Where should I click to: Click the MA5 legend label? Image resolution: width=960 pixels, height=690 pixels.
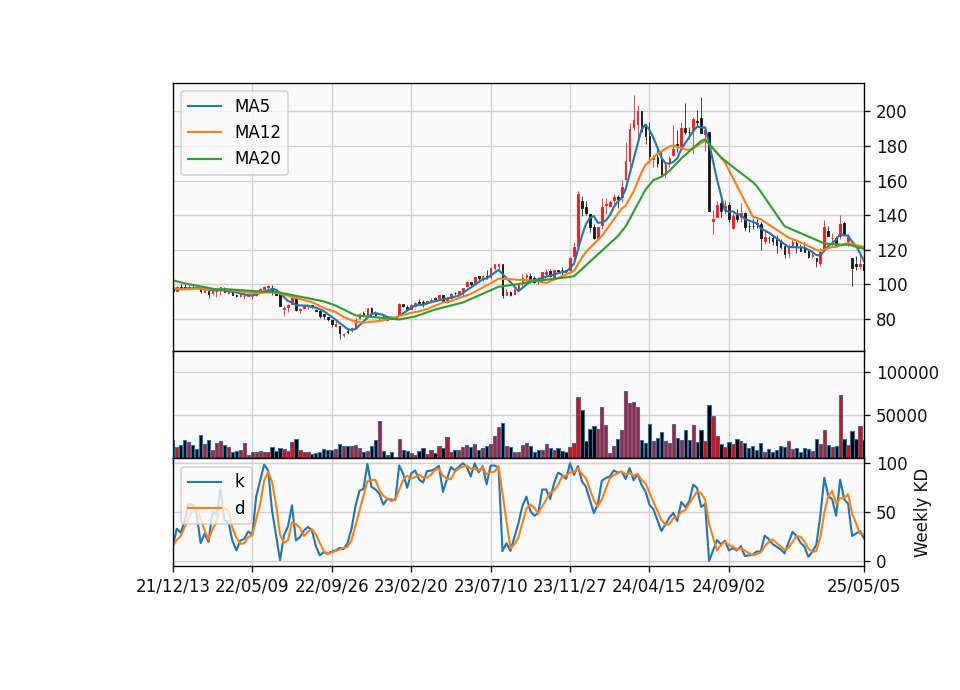click(x=252, y=106)
